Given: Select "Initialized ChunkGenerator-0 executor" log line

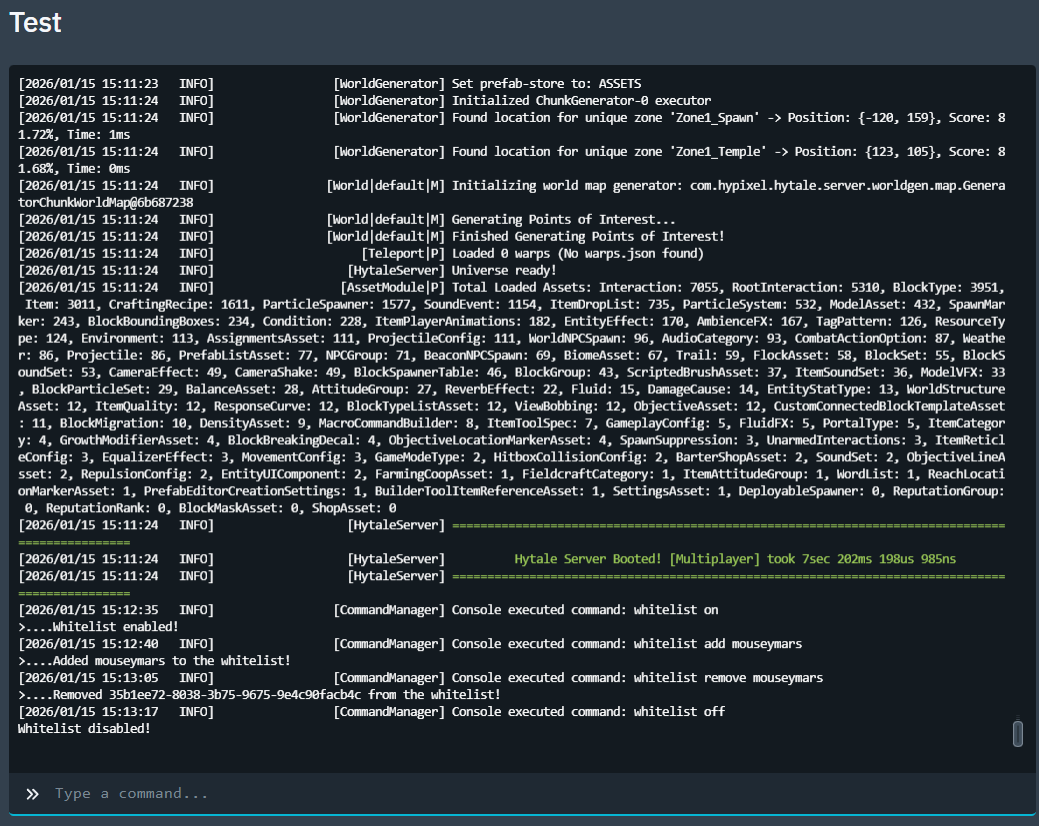Looking at the screenshot, I should (581, 100).
